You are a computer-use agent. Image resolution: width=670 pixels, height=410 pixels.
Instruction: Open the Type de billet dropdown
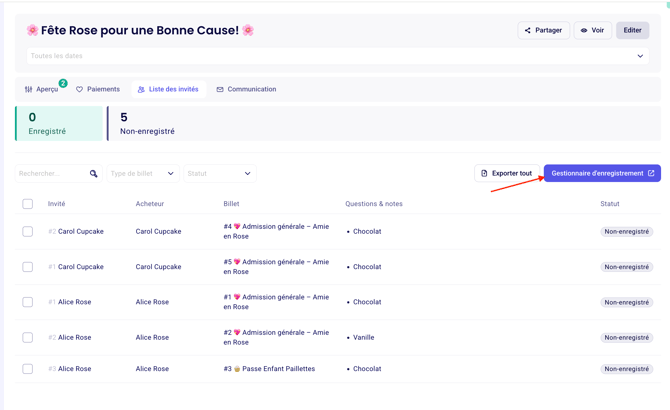pyautogui.click(x=142, y=174)
